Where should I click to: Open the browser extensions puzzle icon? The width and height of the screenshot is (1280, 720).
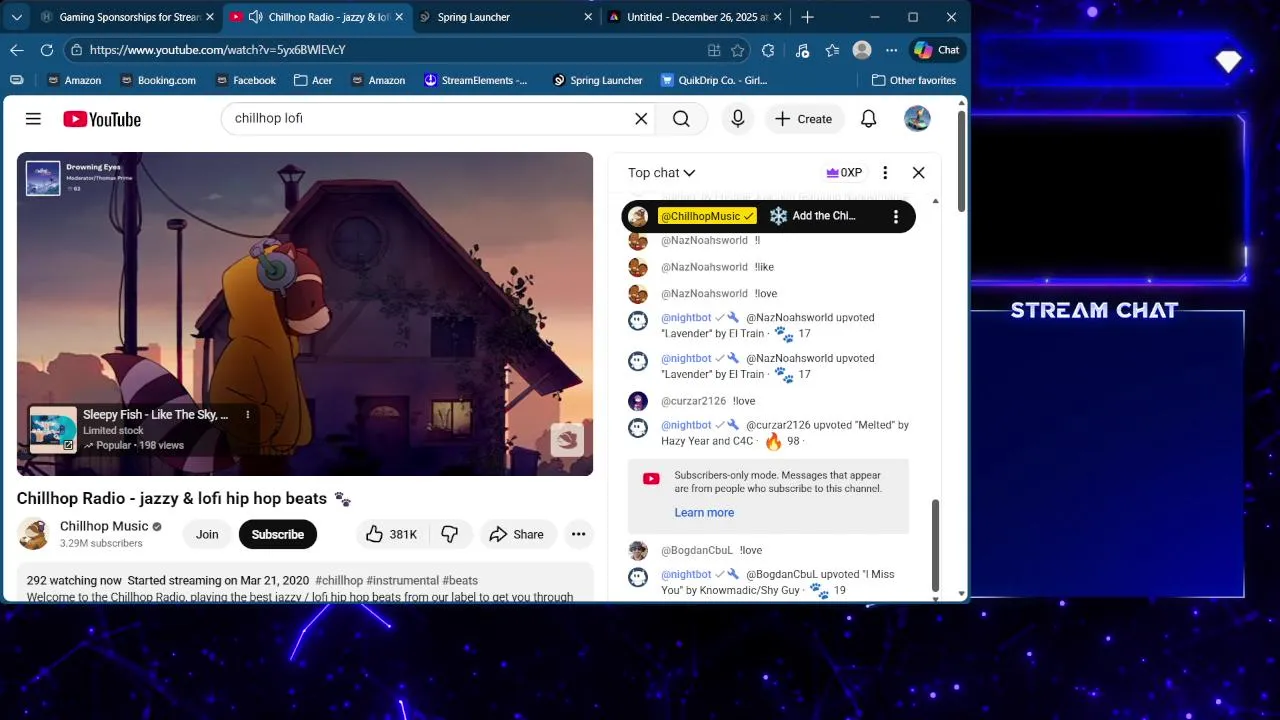point(768,50)
